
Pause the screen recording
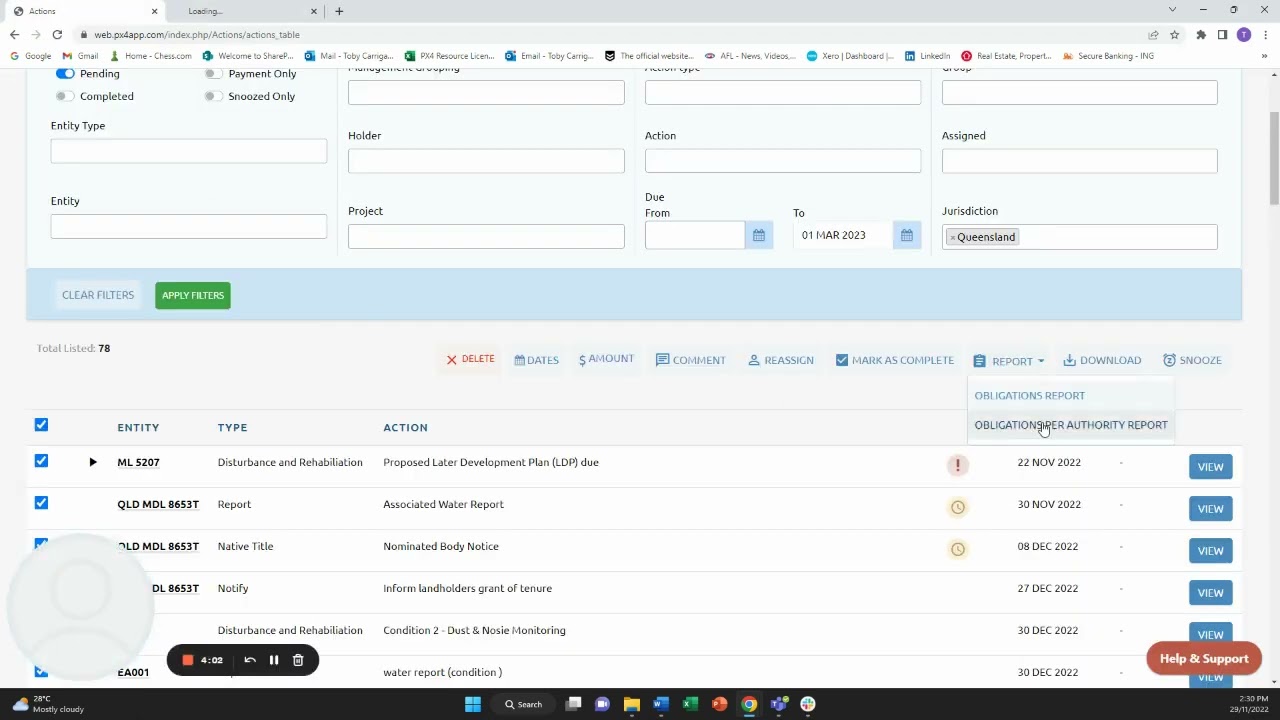point(273,660)
